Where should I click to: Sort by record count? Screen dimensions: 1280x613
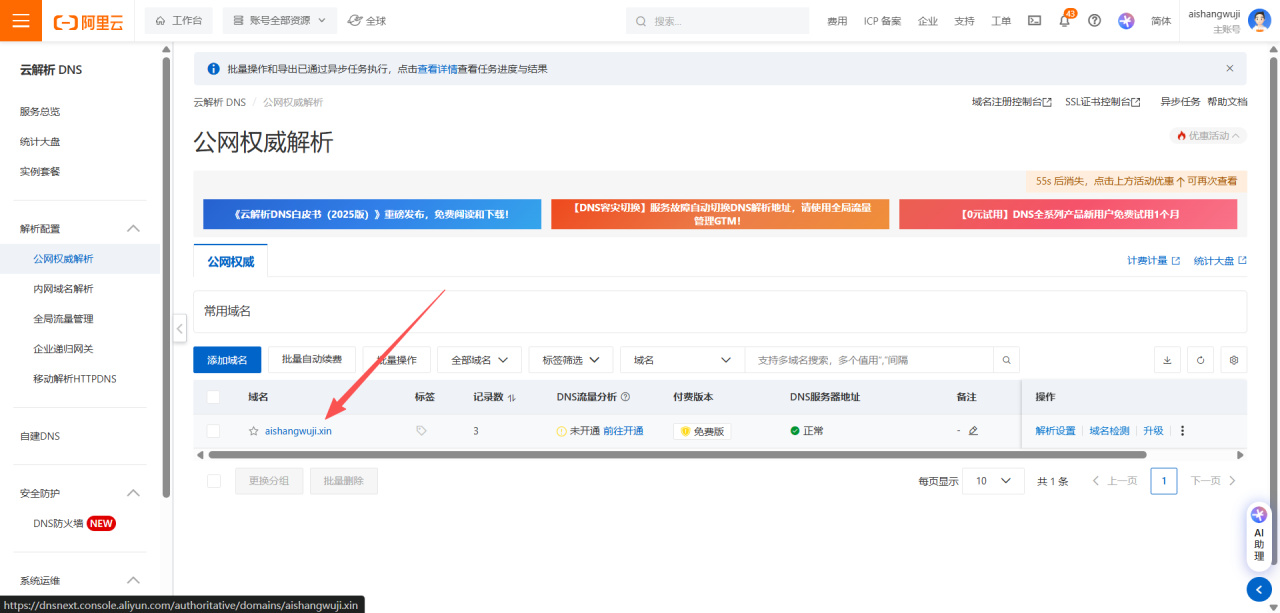click(x=512, y=397)
